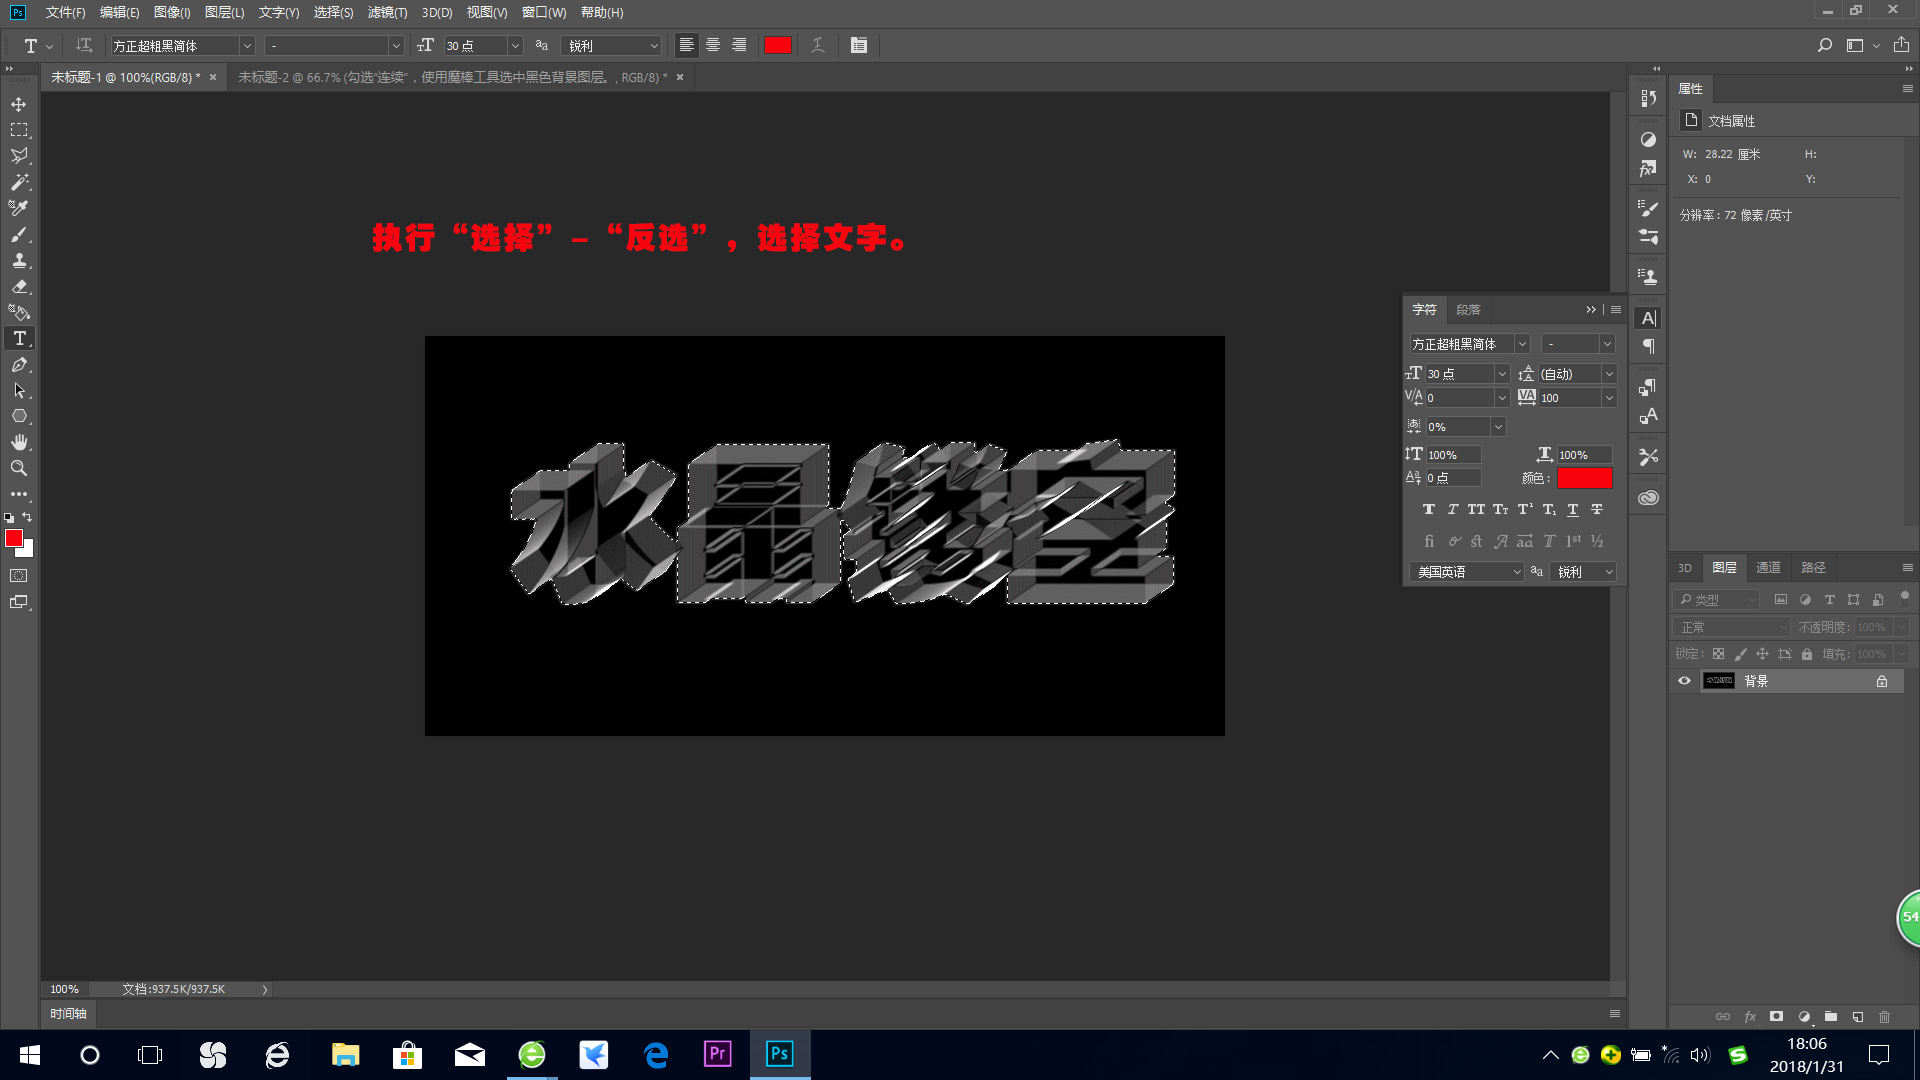This screenshot has height=1080, width=1920.
Task: Select the Zoom tool
Action: (x=19, y=468)
